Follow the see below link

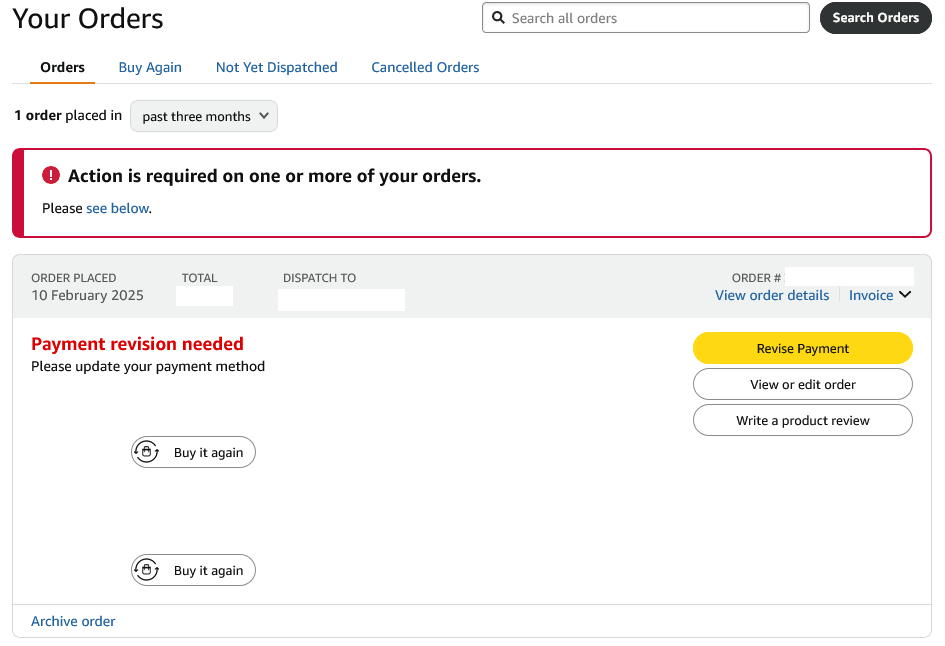coord(117,208)
